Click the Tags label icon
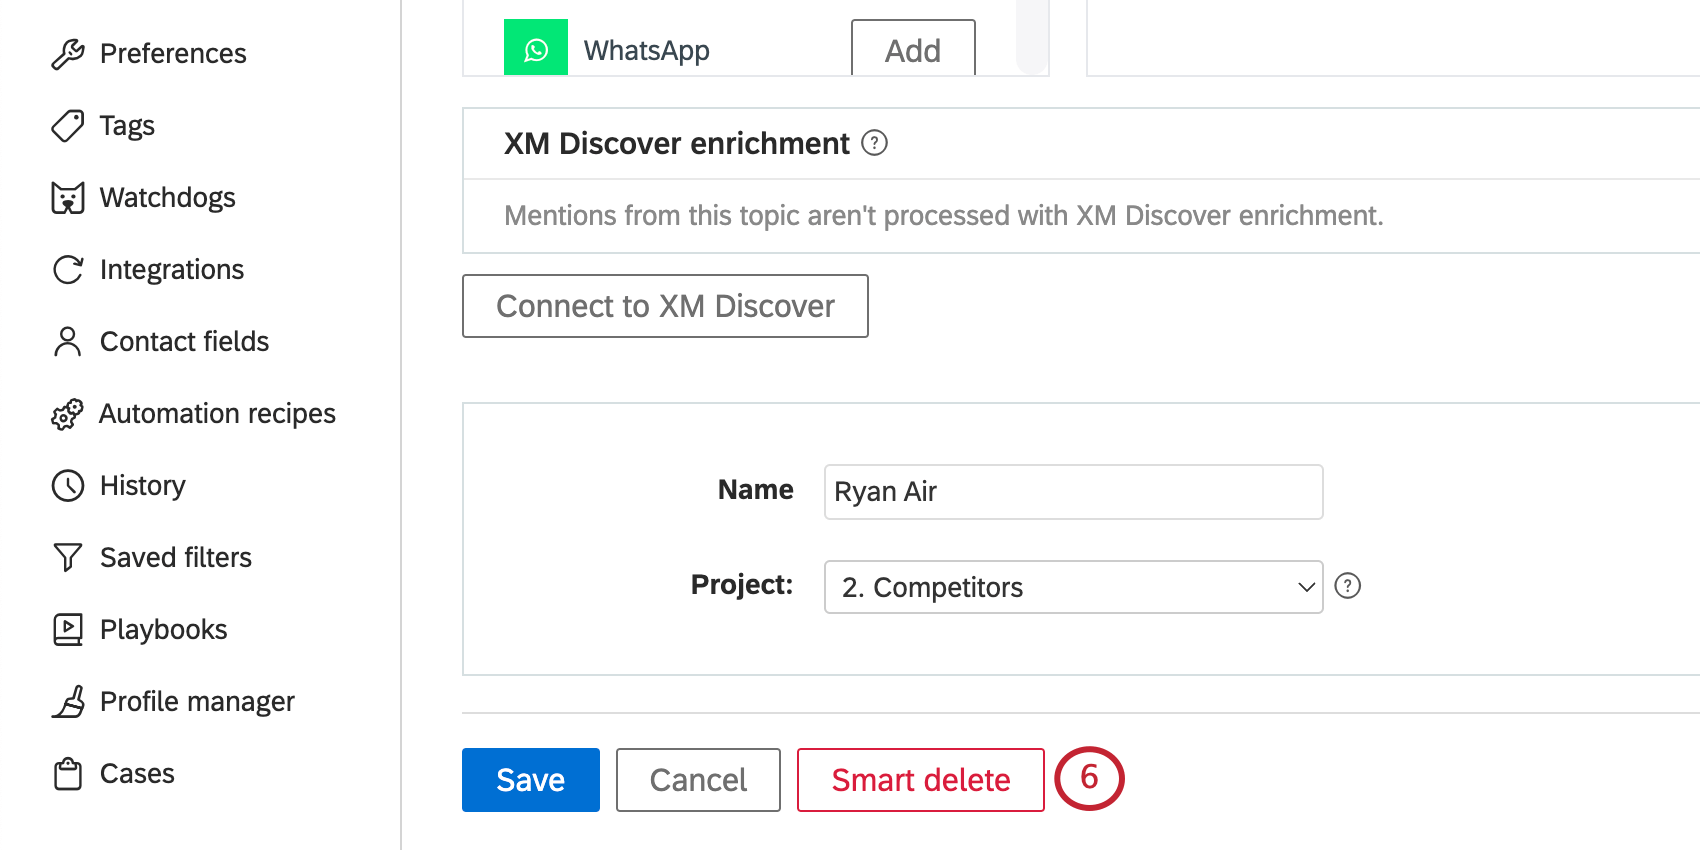 (x=67, y=126)
